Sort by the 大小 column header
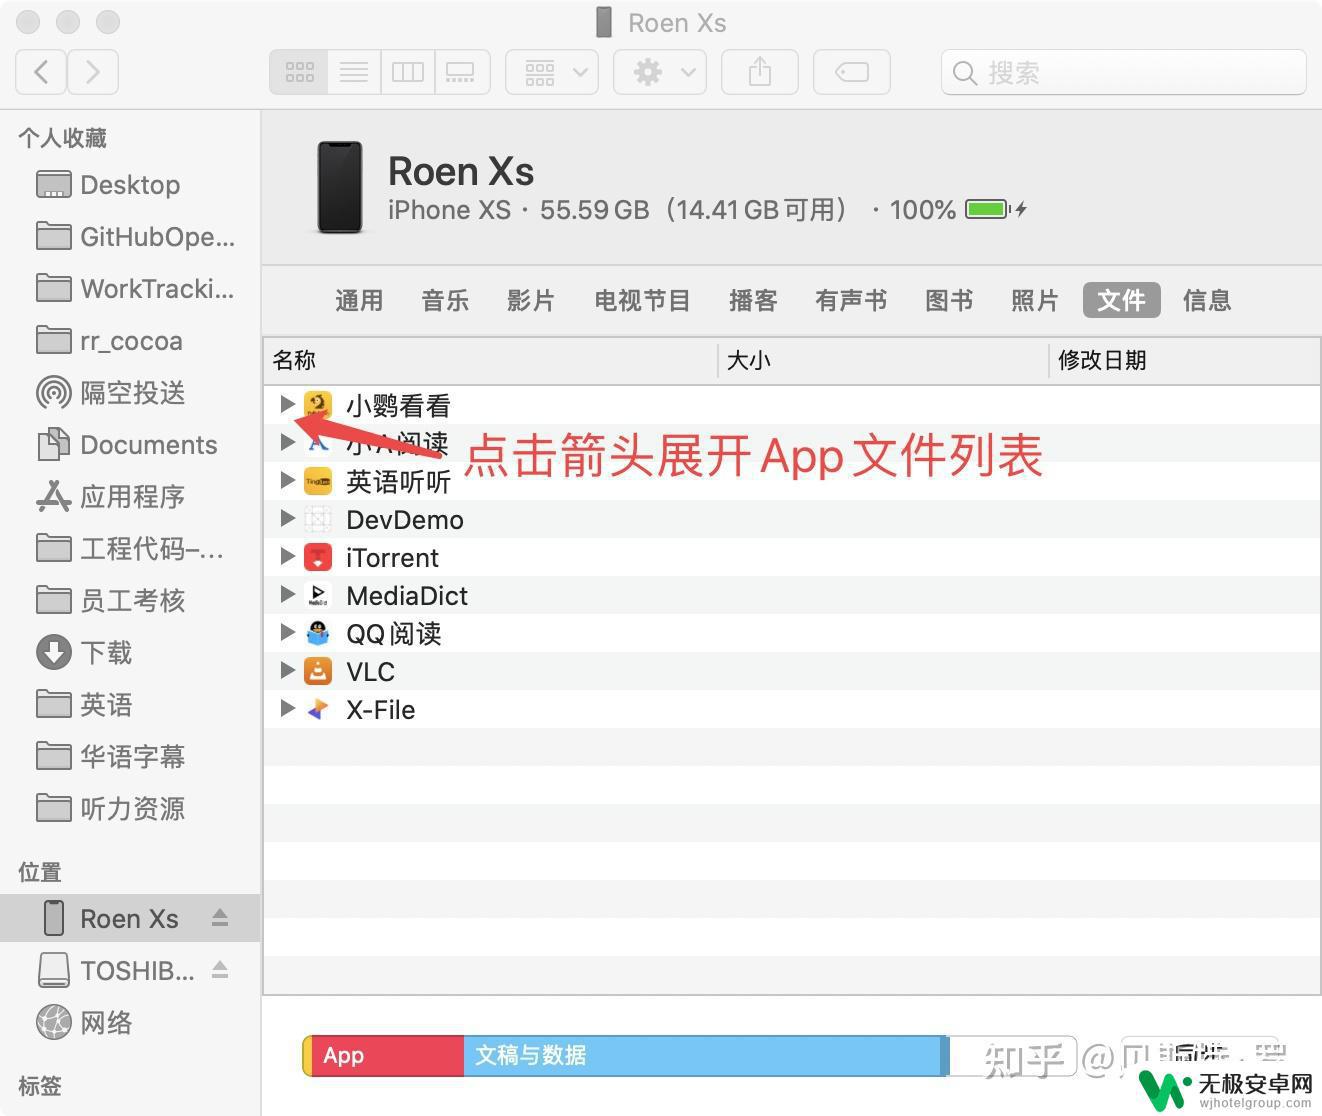The width and height of the screenshot is (1322, 1116). coord(883,361)
